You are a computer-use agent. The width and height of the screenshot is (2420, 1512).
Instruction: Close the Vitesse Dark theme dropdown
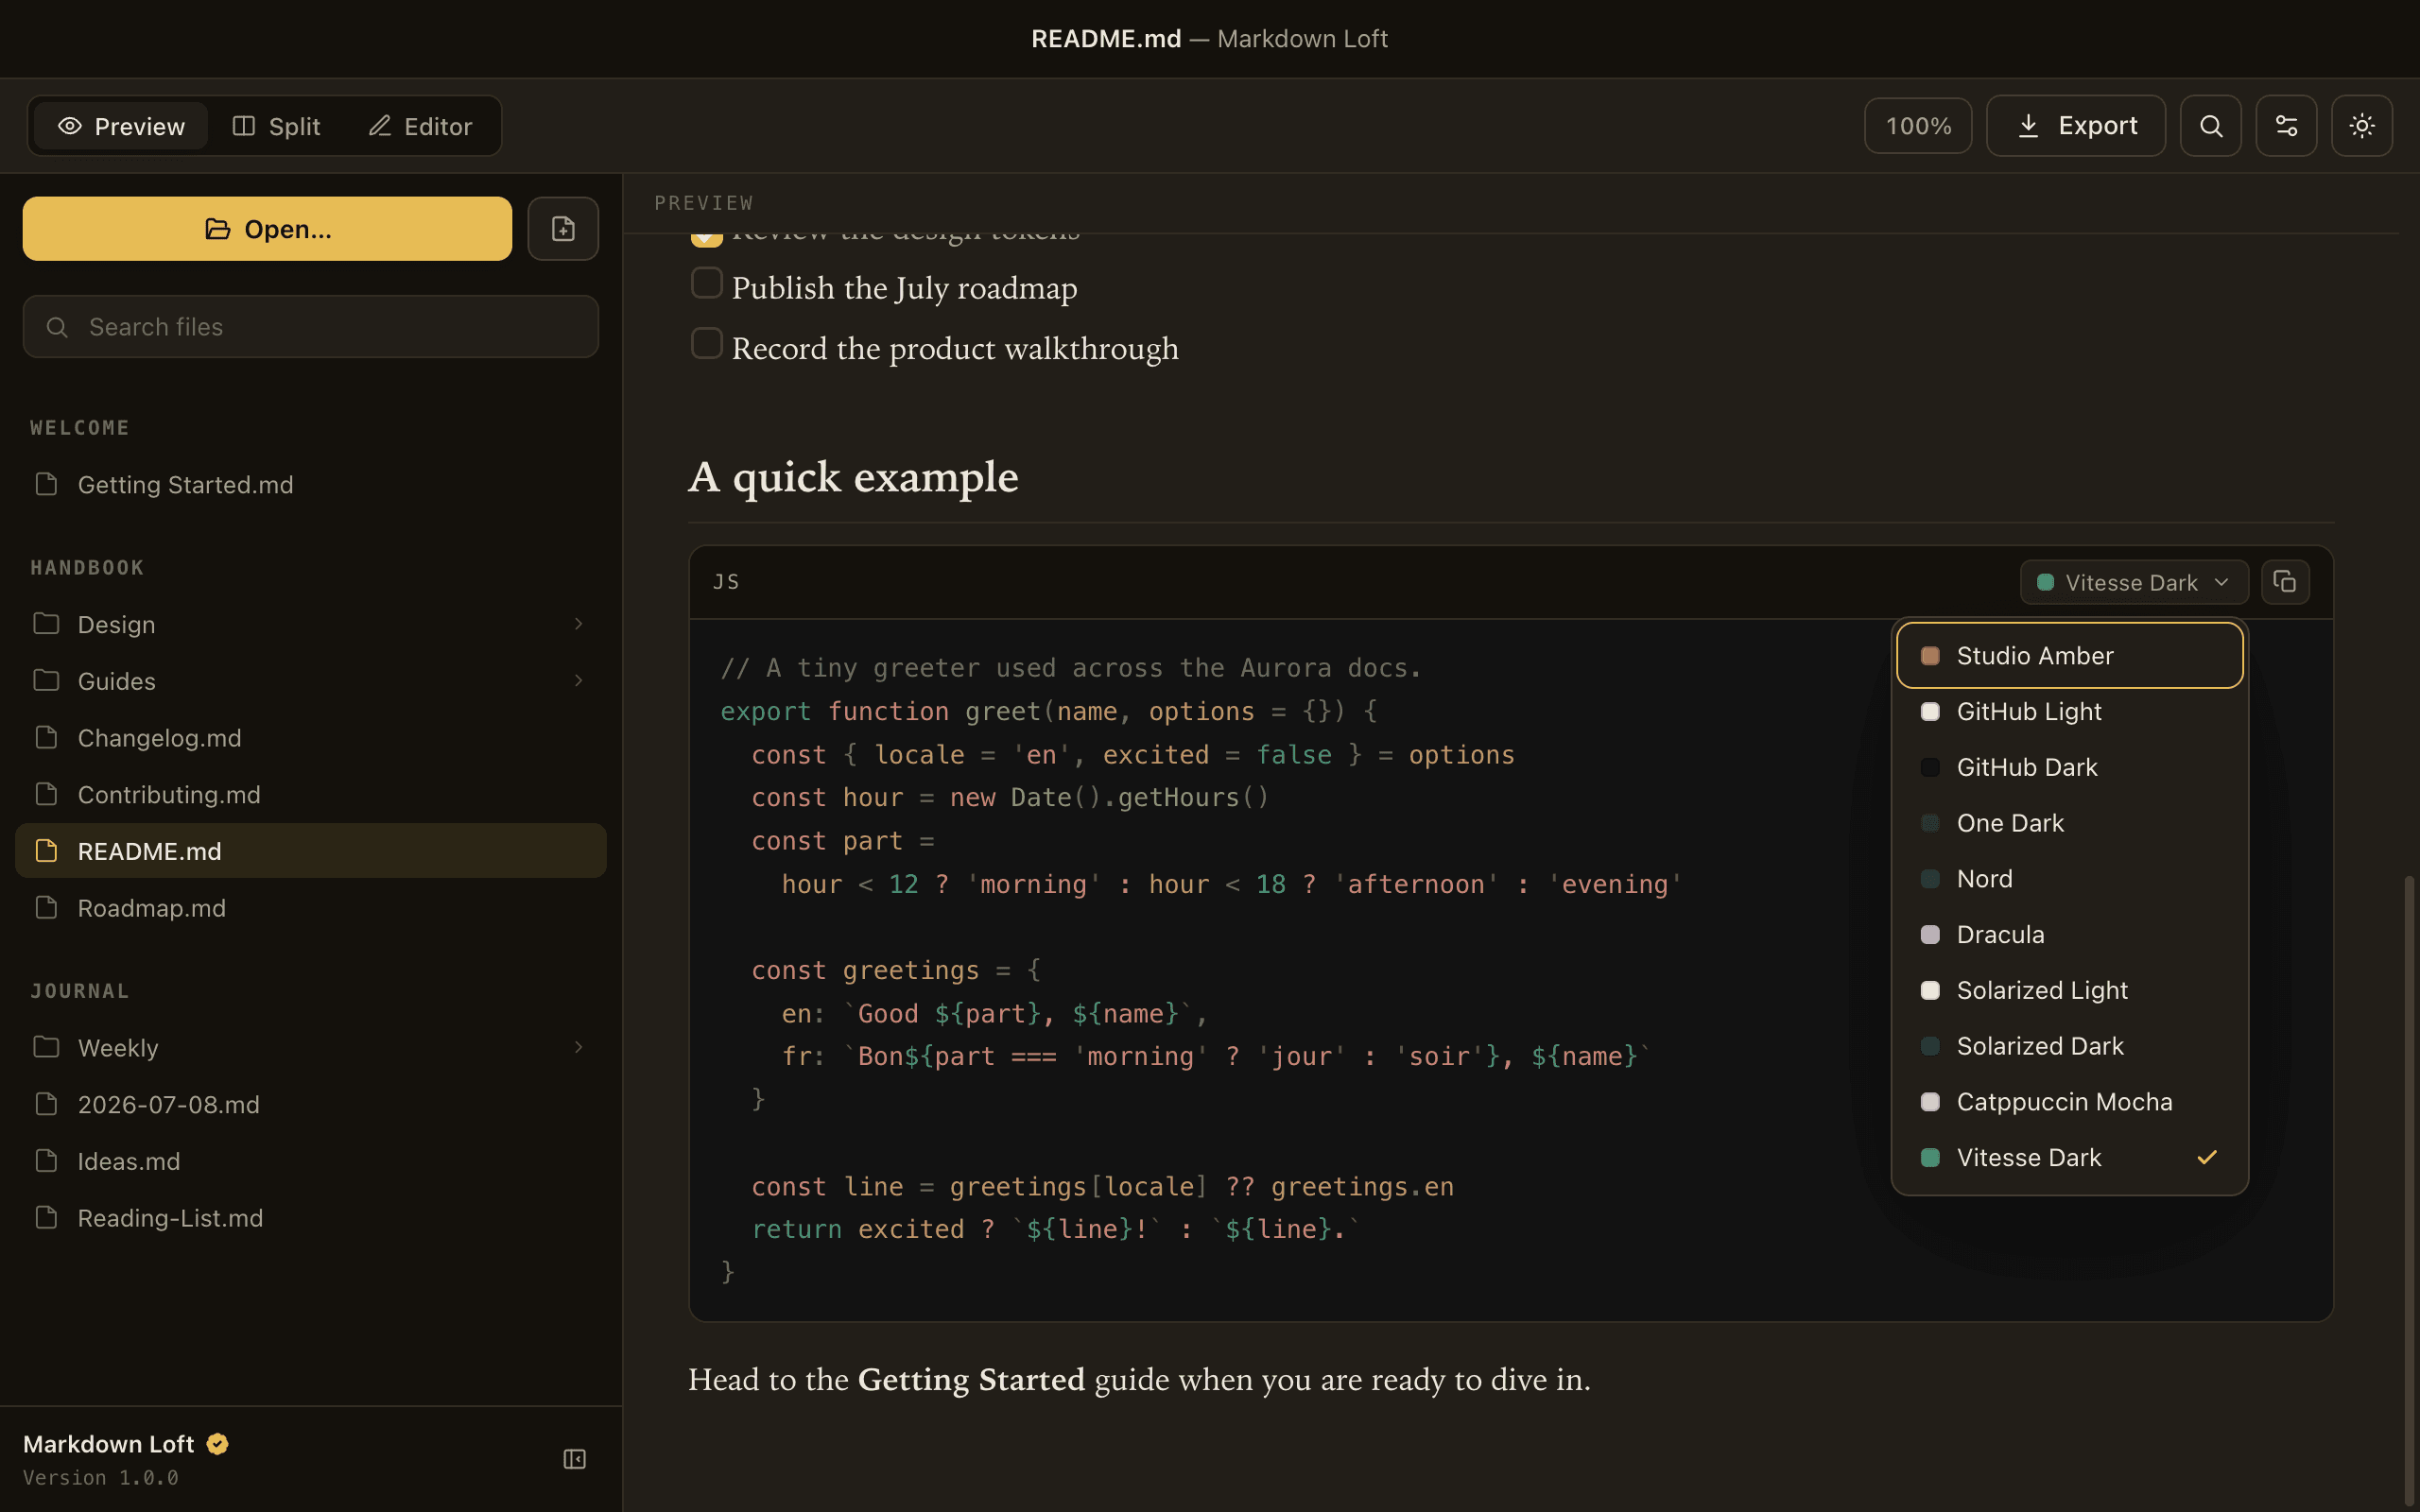pyautogui.click(x=2134, y=582)
